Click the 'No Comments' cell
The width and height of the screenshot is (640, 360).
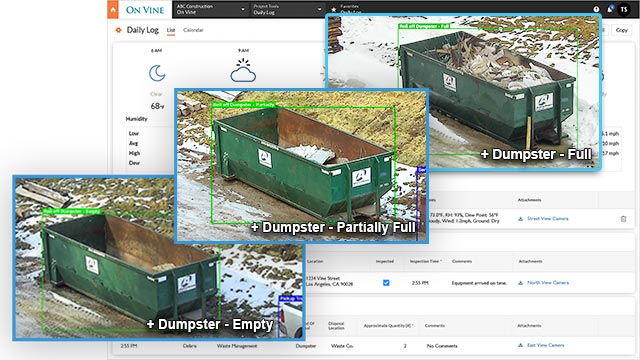click(x=442, y=346)
